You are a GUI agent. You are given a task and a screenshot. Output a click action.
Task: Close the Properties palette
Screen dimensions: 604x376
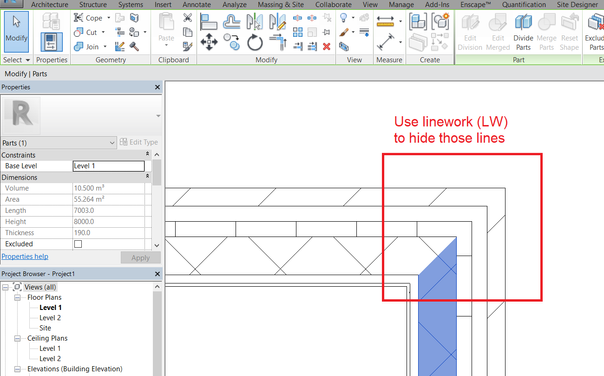click(x=157, y=87)
